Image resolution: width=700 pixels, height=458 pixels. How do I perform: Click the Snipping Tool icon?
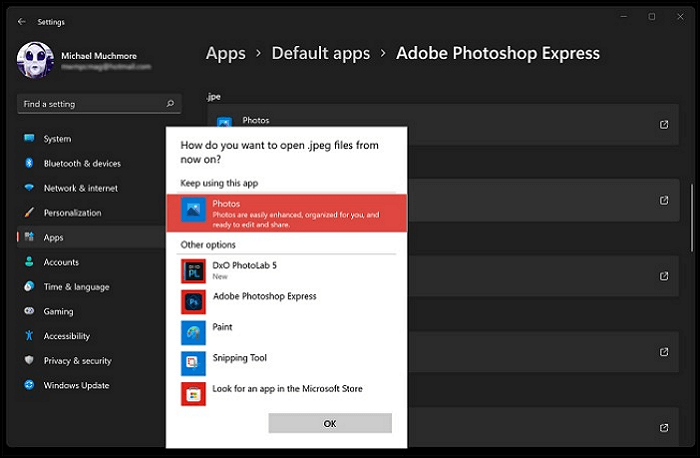(x=193, y=363)
